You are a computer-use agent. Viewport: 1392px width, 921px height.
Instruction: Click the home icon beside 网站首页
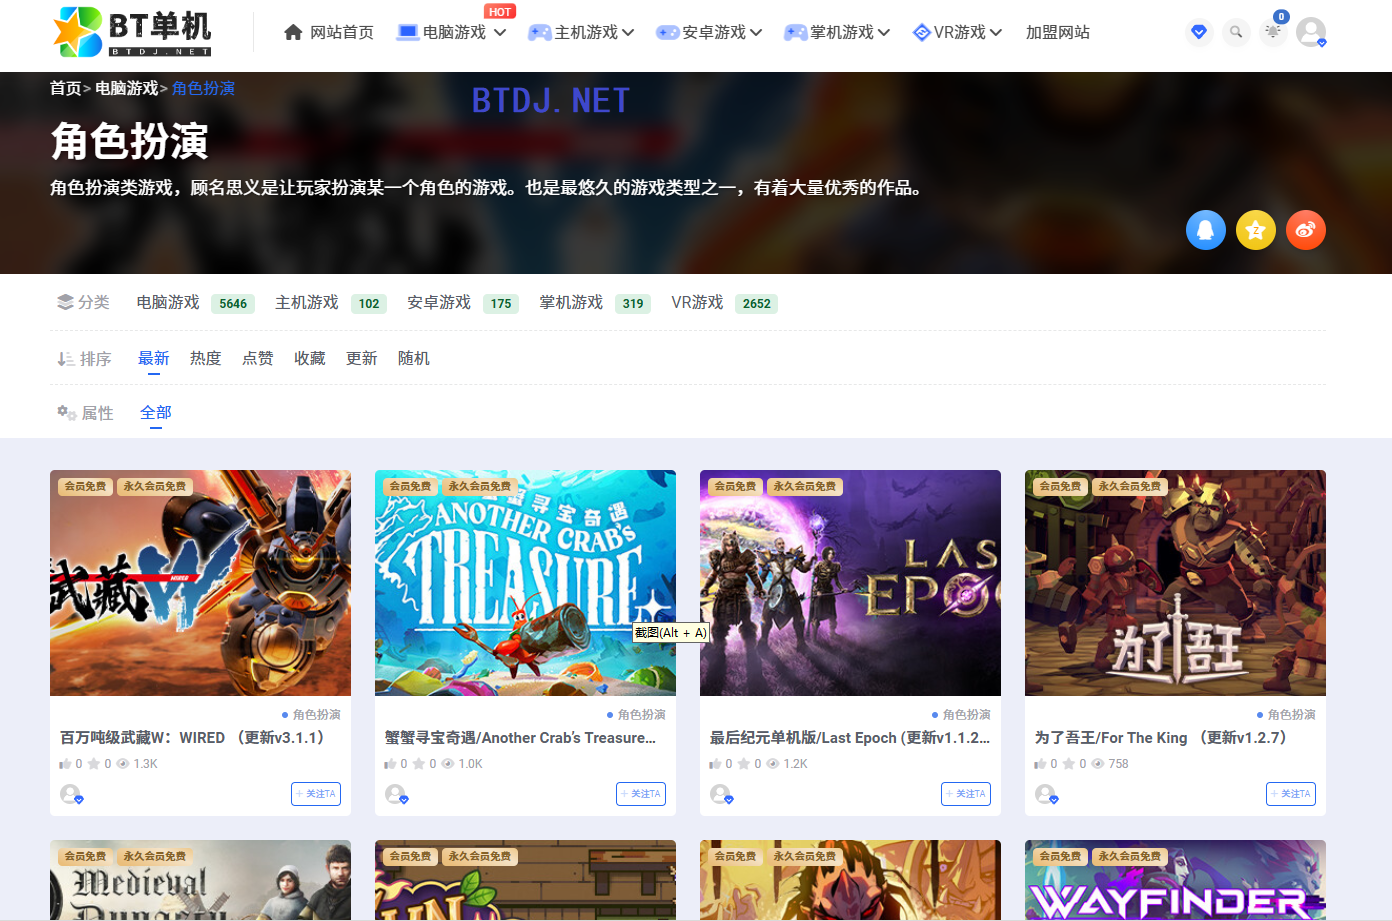coord(293,32)
